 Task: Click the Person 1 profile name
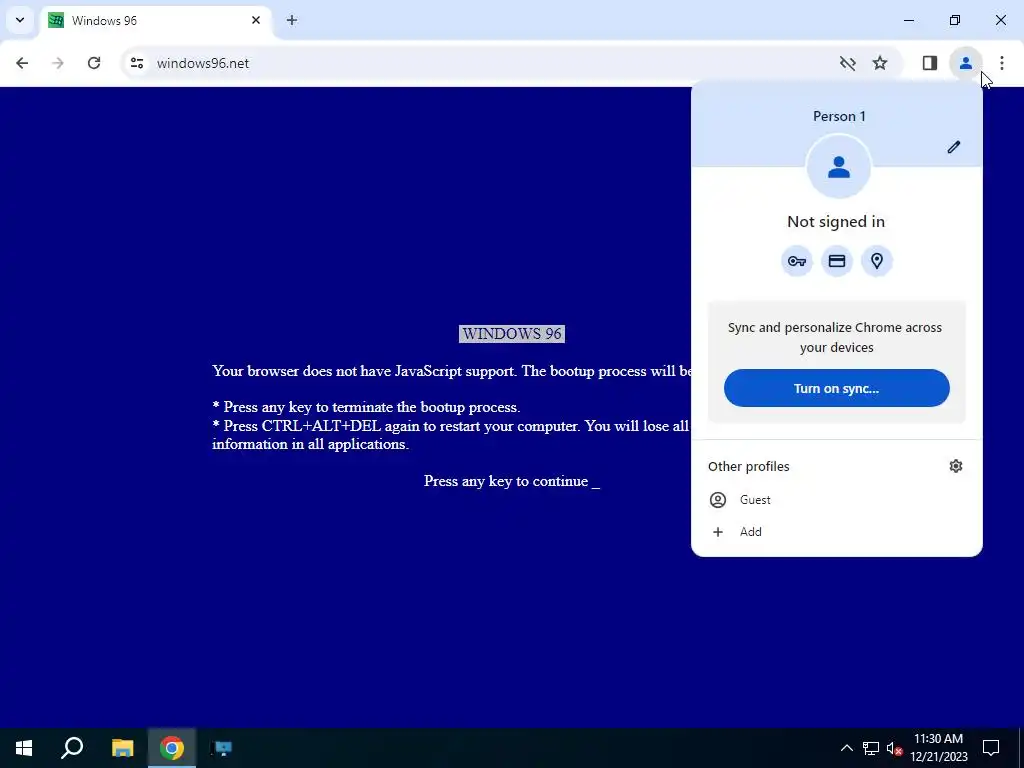839,116
